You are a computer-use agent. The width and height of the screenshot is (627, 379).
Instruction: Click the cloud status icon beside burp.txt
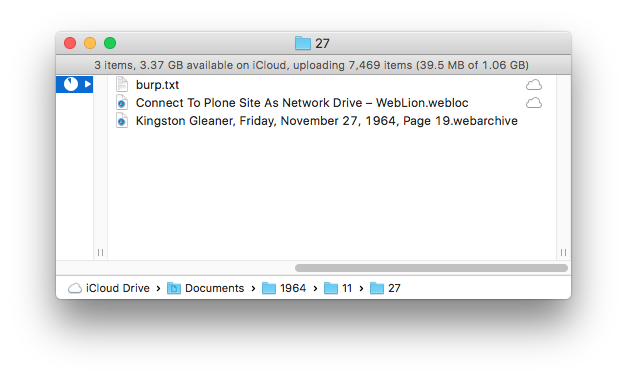[533, 85]
